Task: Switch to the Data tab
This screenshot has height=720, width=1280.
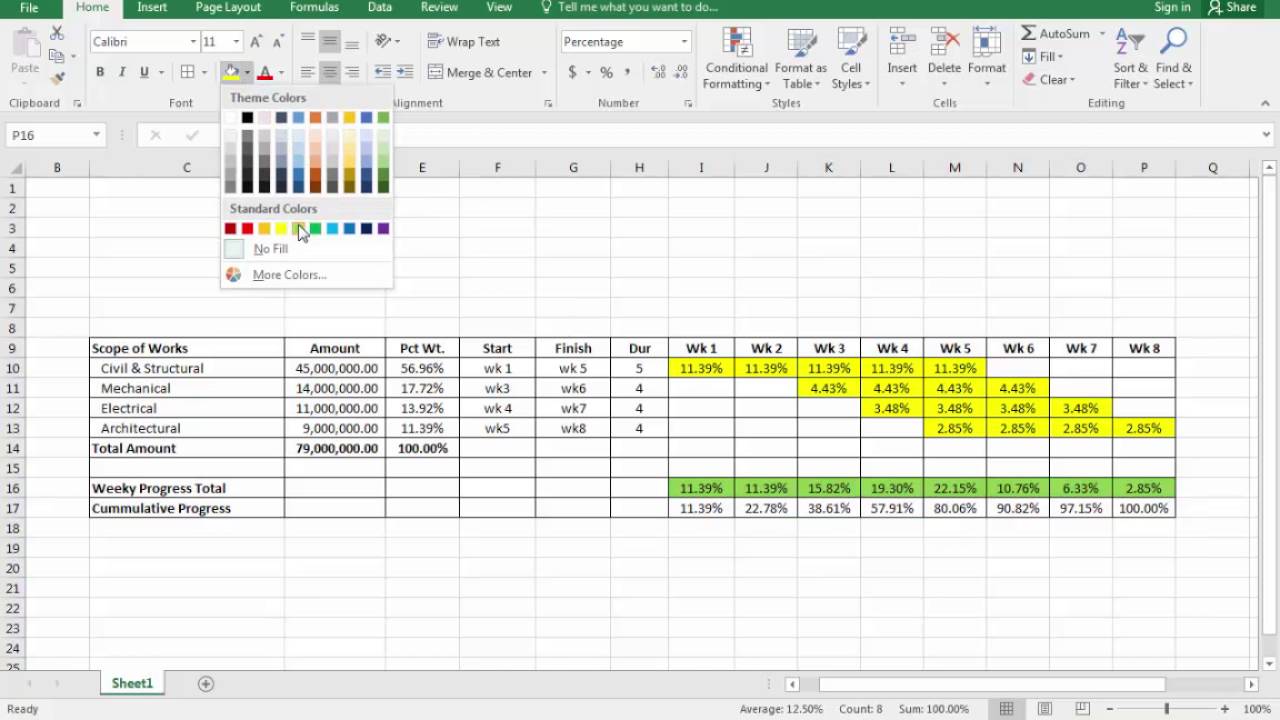Action: point(380,8)
